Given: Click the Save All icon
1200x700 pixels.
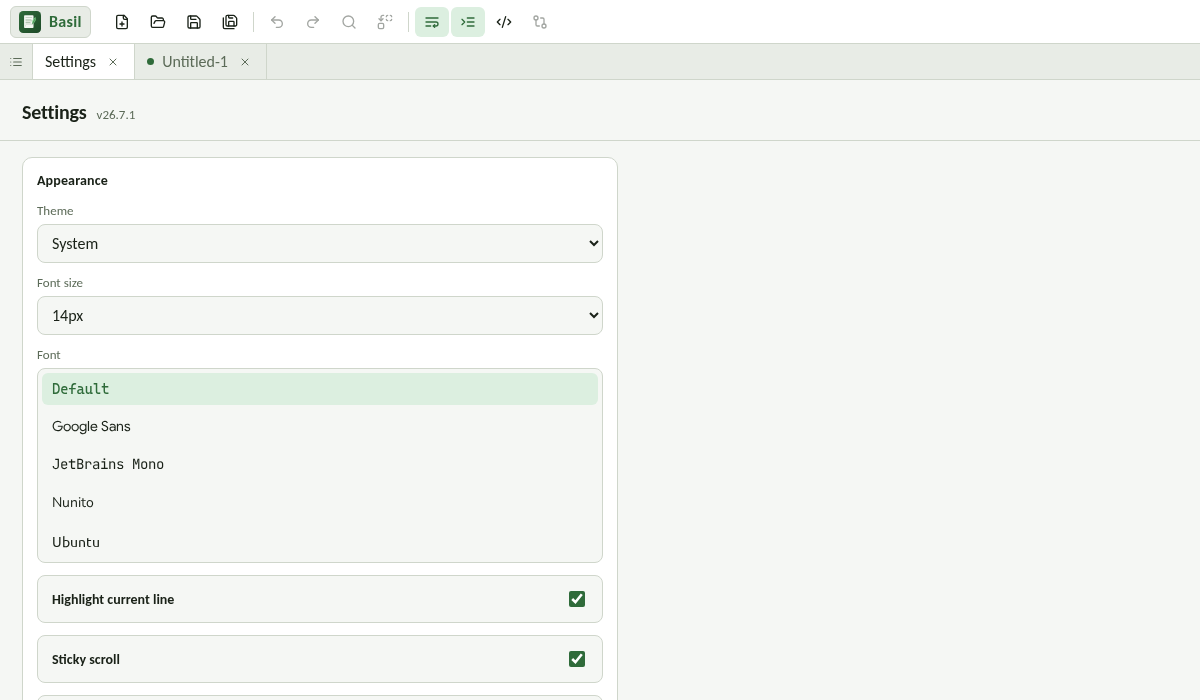Looking at the screenshot, I should coord(230,22).
